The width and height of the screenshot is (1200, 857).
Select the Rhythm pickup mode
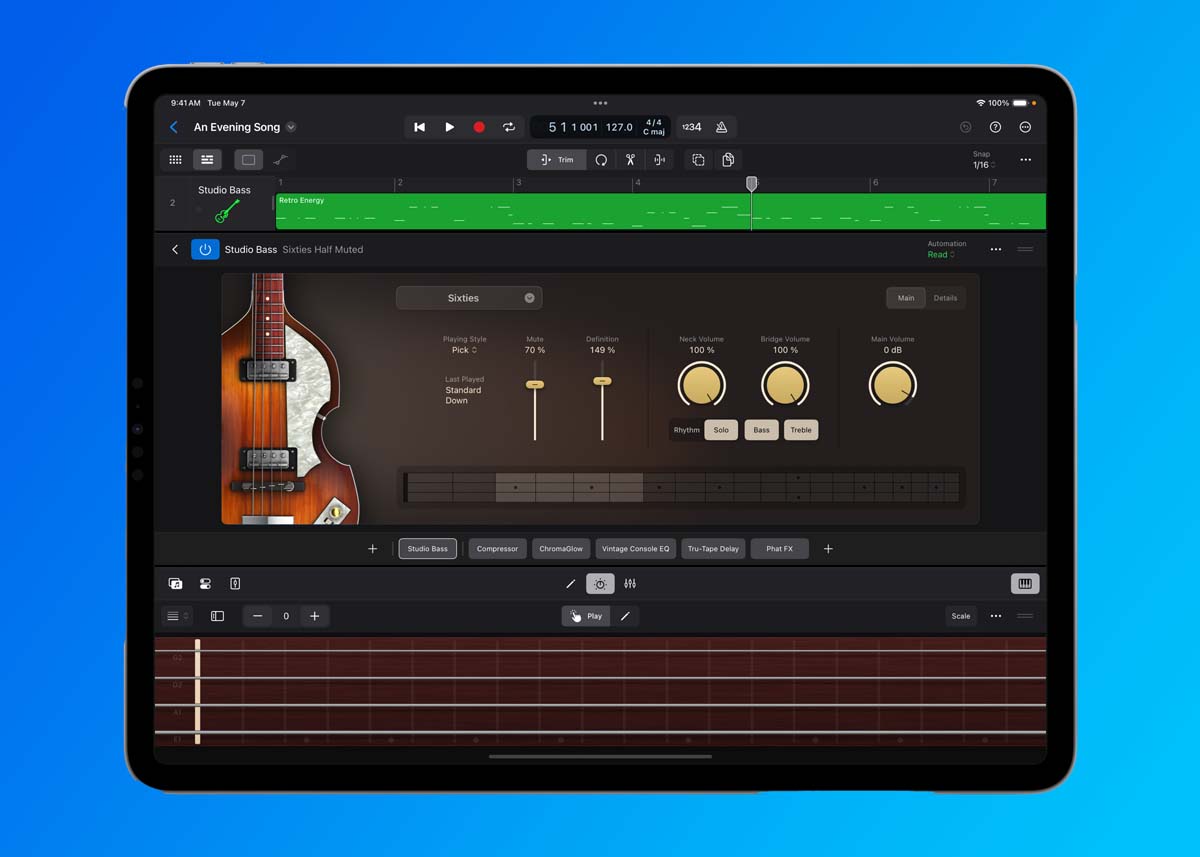click(x=687, y=430)
